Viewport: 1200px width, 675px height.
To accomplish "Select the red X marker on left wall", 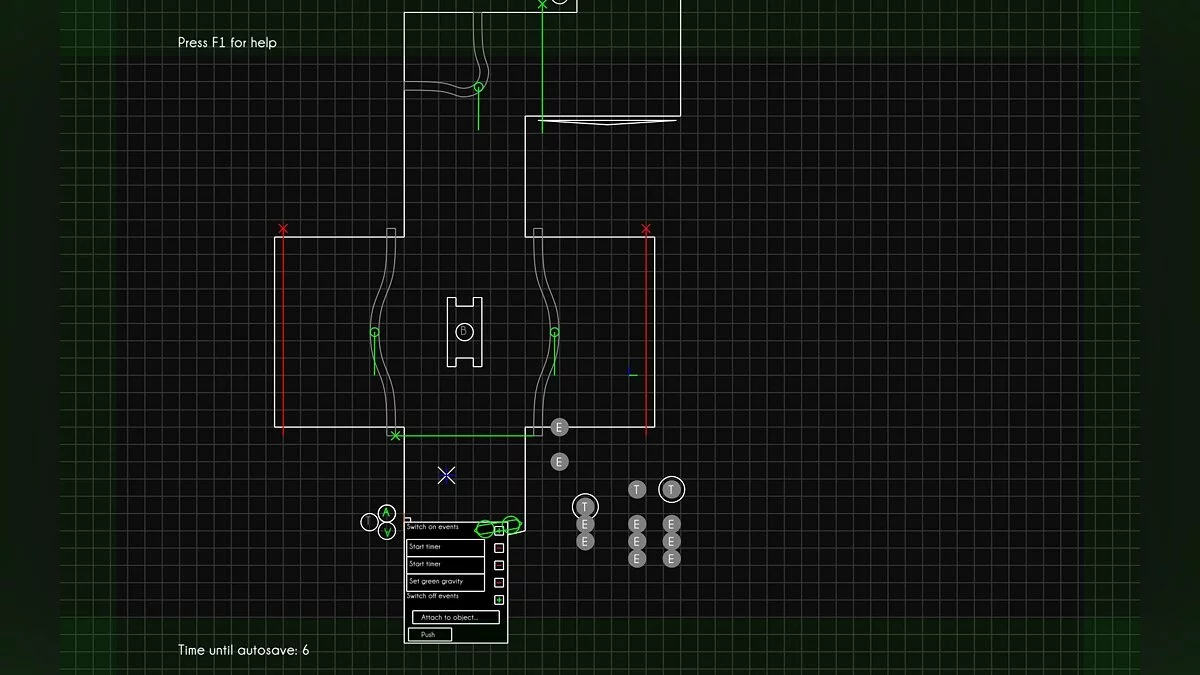I will pyautogui.click(x=283, y=229).
